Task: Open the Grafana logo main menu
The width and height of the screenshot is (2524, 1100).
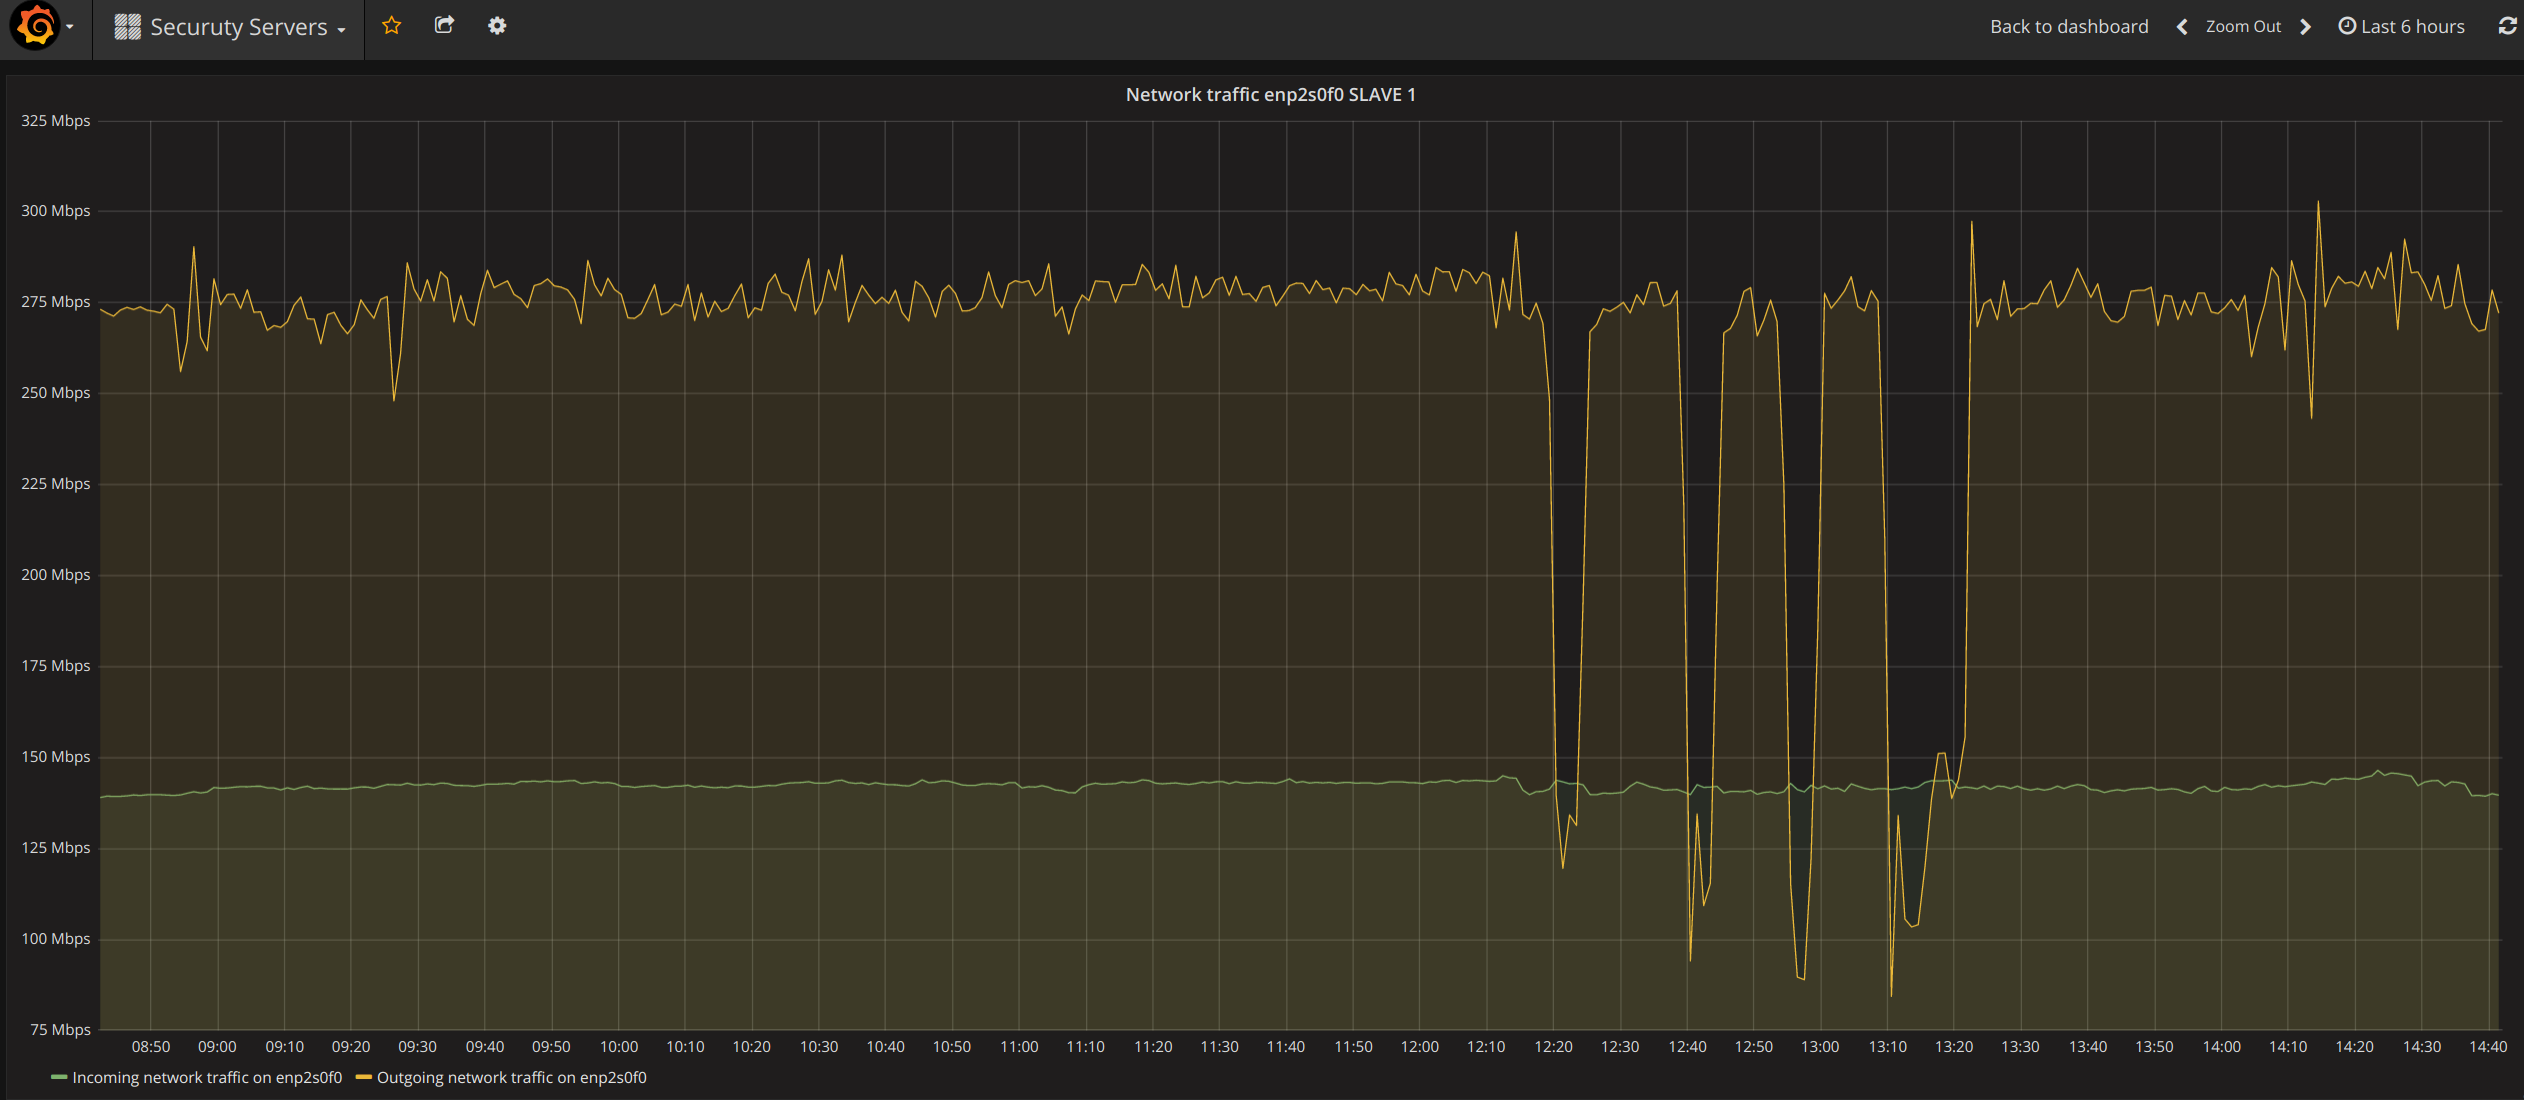Action: [x=36, y=26]
